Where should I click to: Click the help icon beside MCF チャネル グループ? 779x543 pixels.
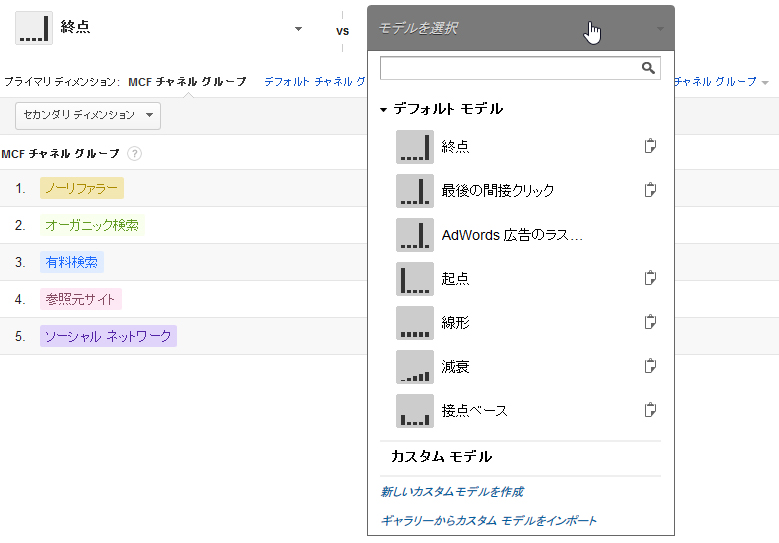point(134,154)
